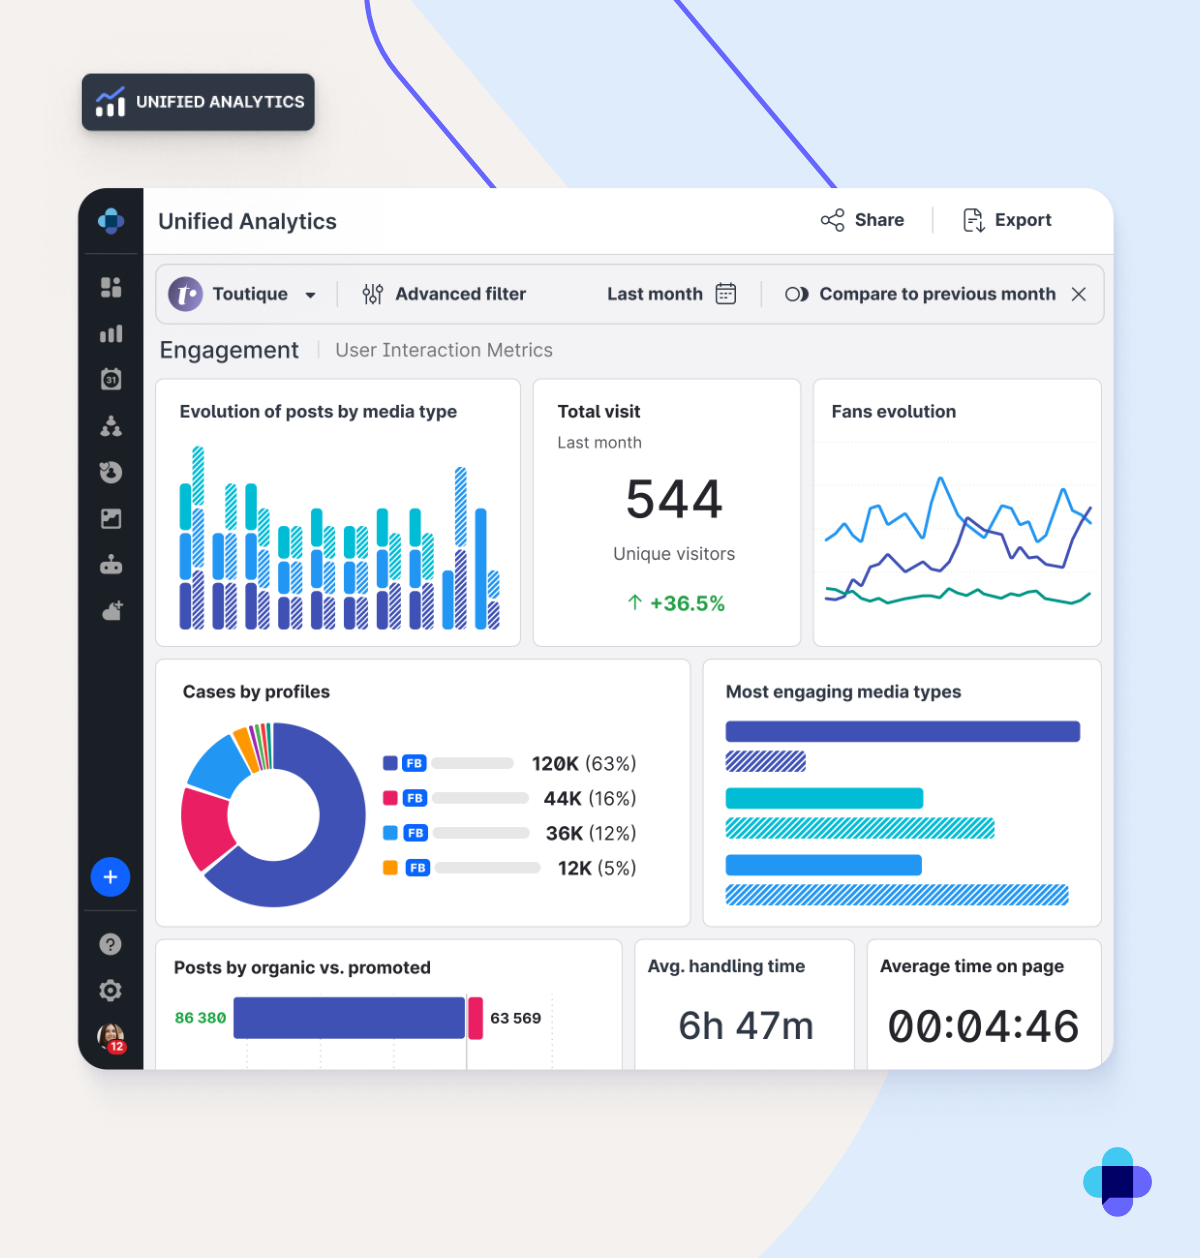Click the help question mark icon

pos(110,944)
